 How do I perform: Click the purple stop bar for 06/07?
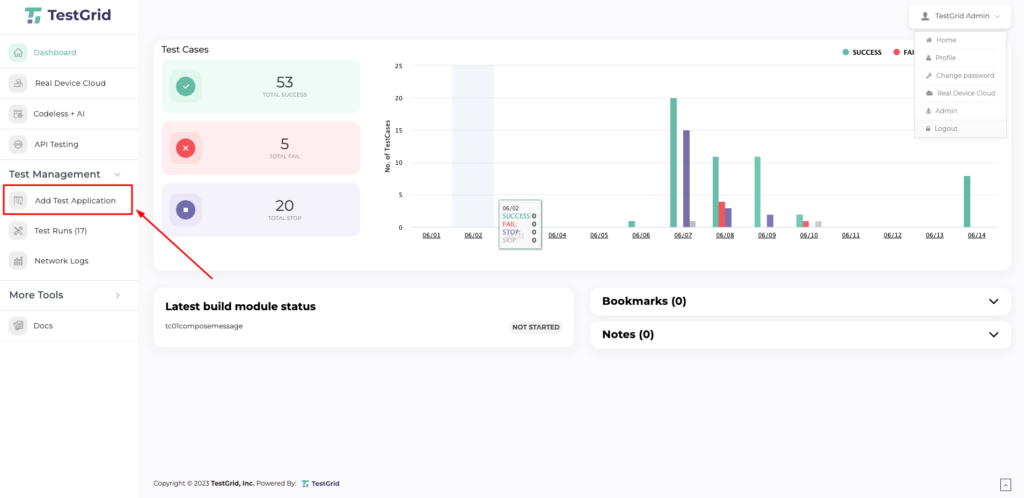(686, 179)
